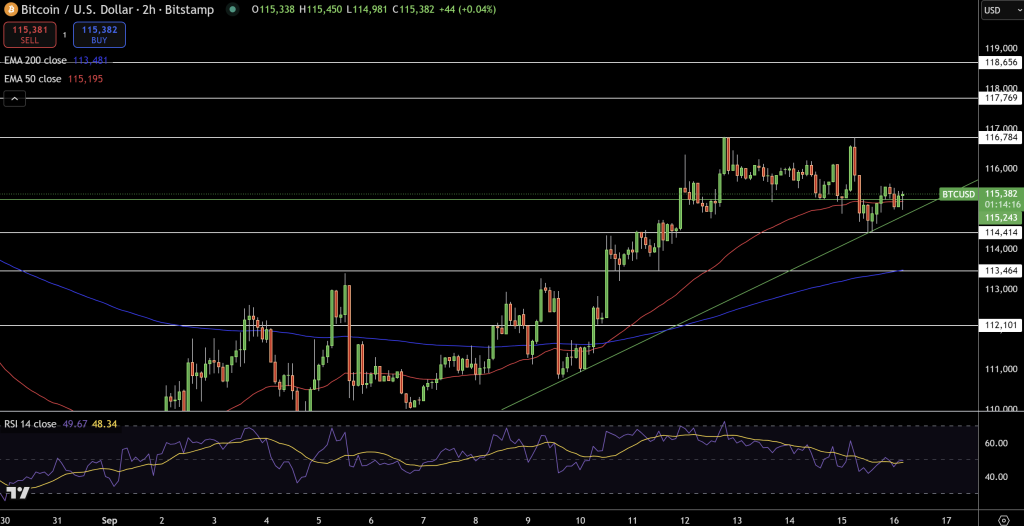
Task: Select the EMA 200 close indicator label
Action: pos(36,60)
